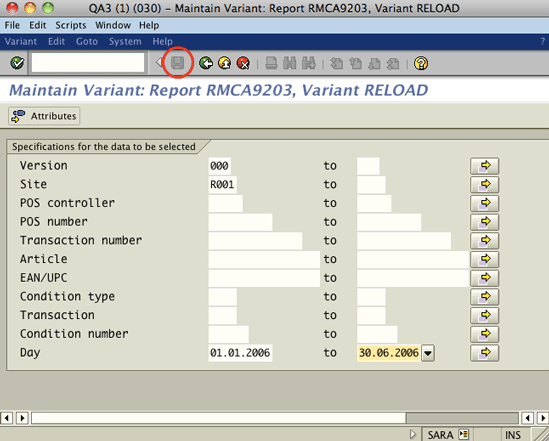Viewport: 549px width, 441px height.
Task: Click the yellow Exit arrow icon
Action: pyautogui.click(x=224, y=63)
